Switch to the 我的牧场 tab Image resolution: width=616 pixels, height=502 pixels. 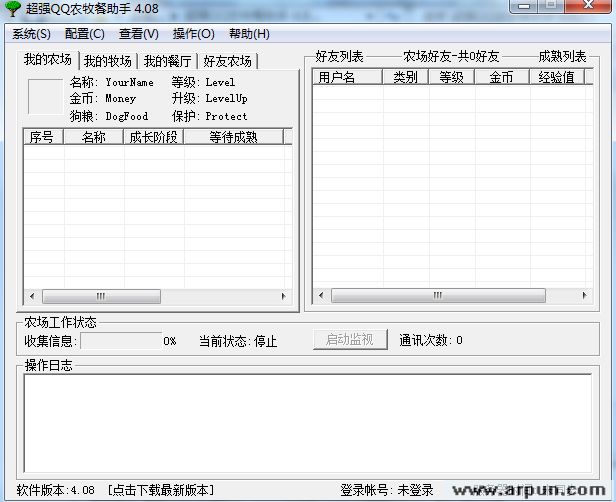click(108, 61)
